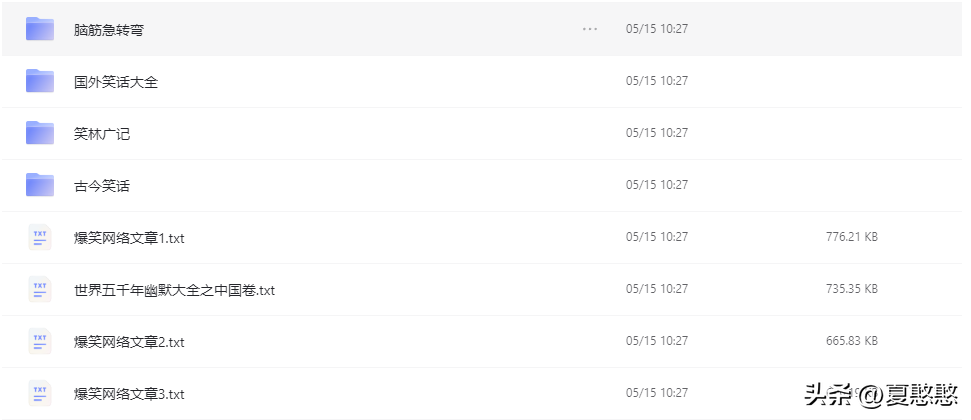Open file 世界五千年幽默大全之中国卷.txt by name
This screenshot has width=971, height=420.
[x=175, y=290]
